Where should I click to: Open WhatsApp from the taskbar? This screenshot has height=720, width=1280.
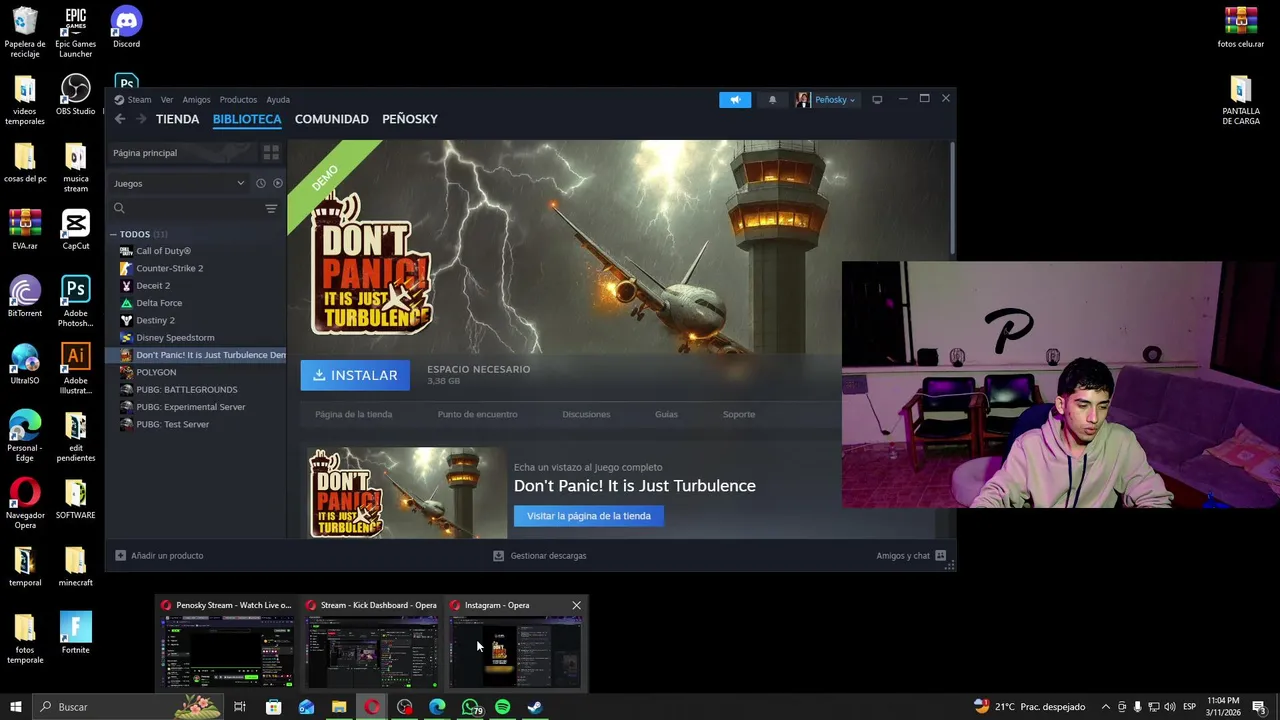470,707
